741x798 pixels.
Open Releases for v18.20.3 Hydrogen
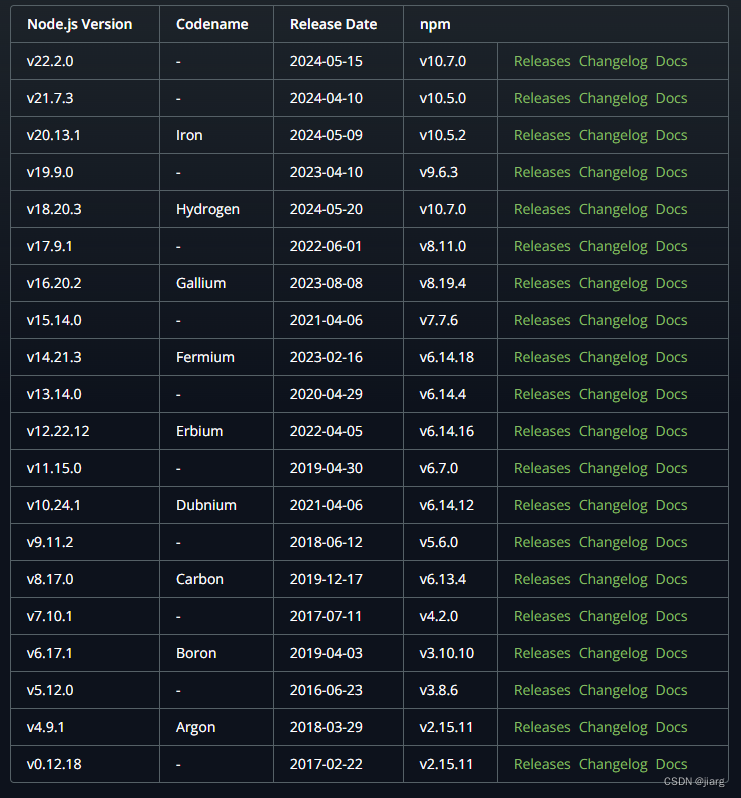coord(542,209)
